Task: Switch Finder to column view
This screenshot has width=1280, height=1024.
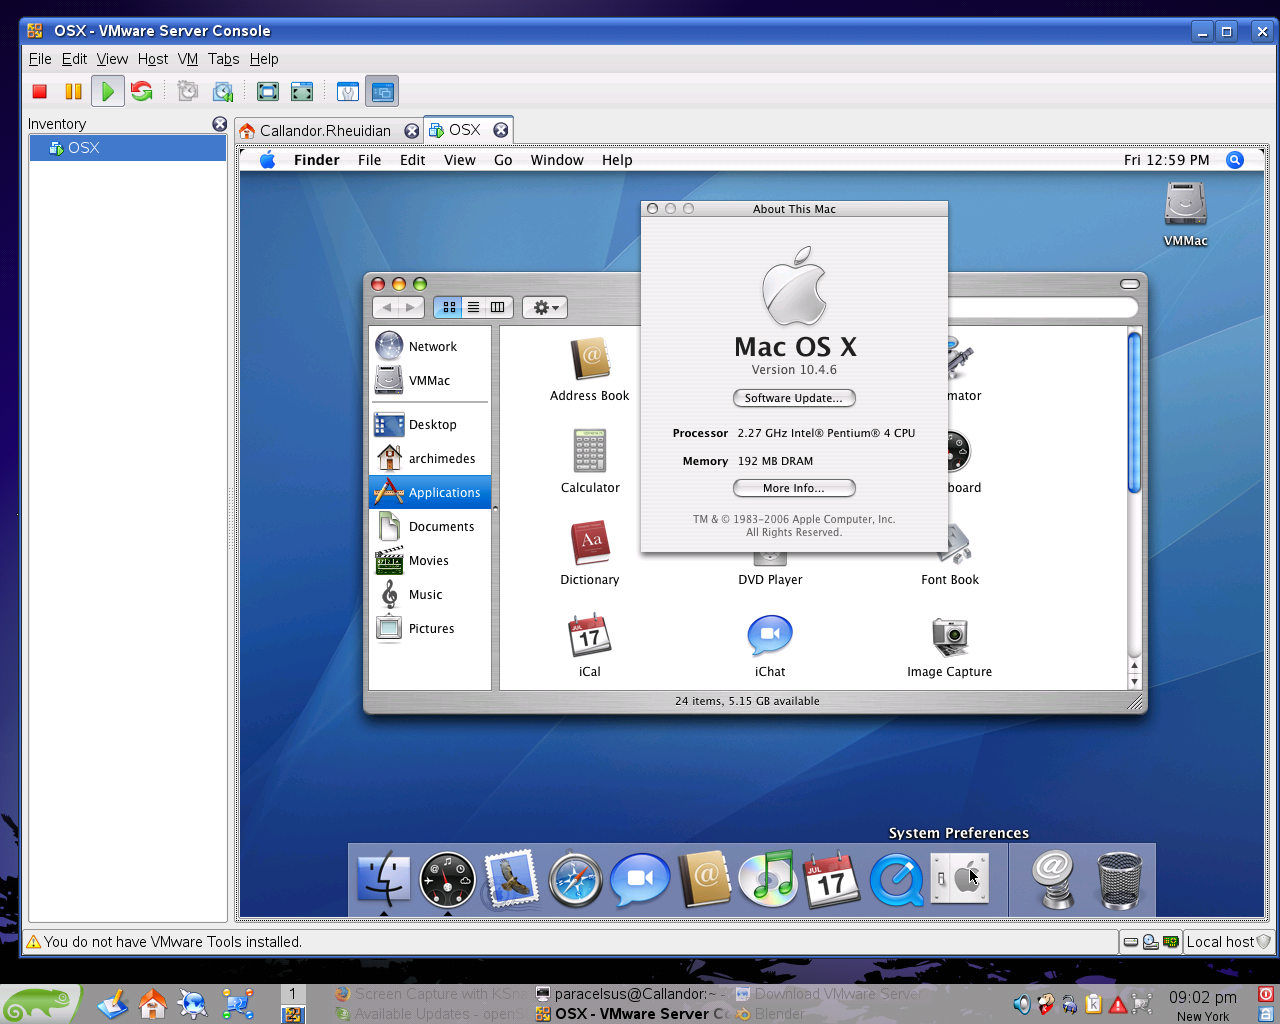Action: pyautogui.click(x=498, y=307)
